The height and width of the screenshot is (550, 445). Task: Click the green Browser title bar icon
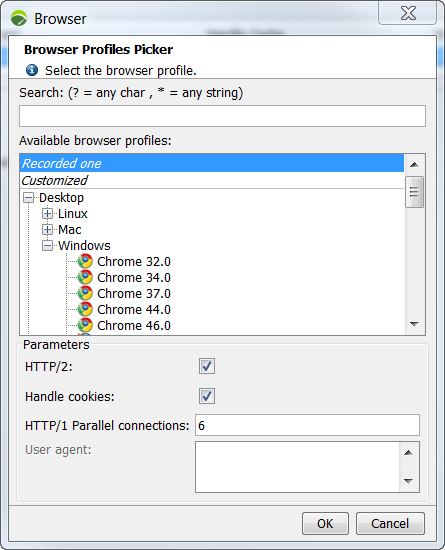(19, 18)
